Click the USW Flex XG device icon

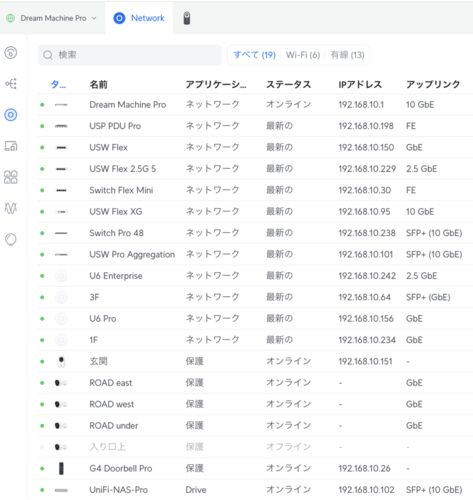[x=61, y=212]
